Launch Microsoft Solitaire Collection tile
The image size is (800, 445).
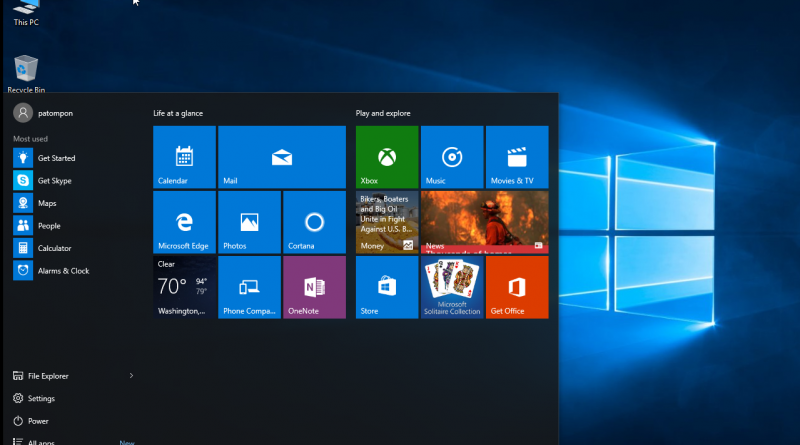tap(452, 287)
